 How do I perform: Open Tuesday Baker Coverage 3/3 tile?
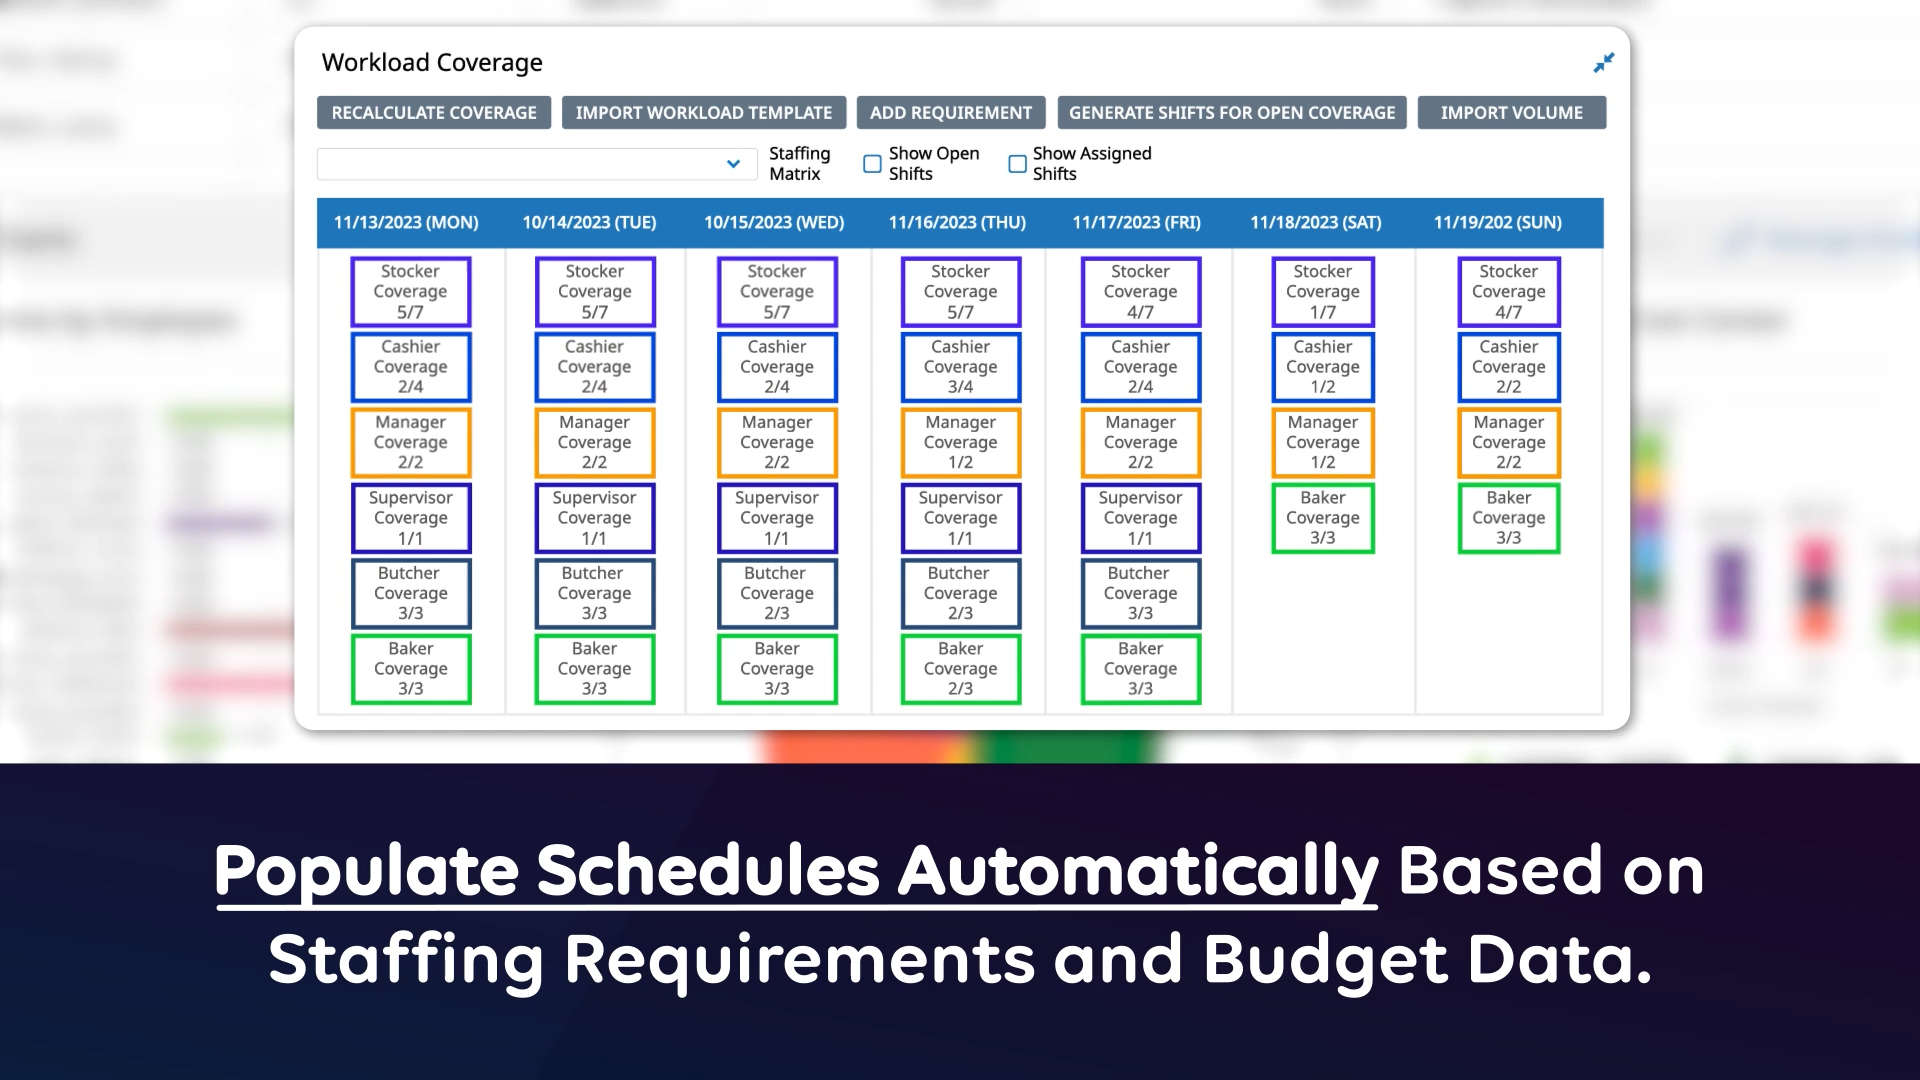click(594, 669)
